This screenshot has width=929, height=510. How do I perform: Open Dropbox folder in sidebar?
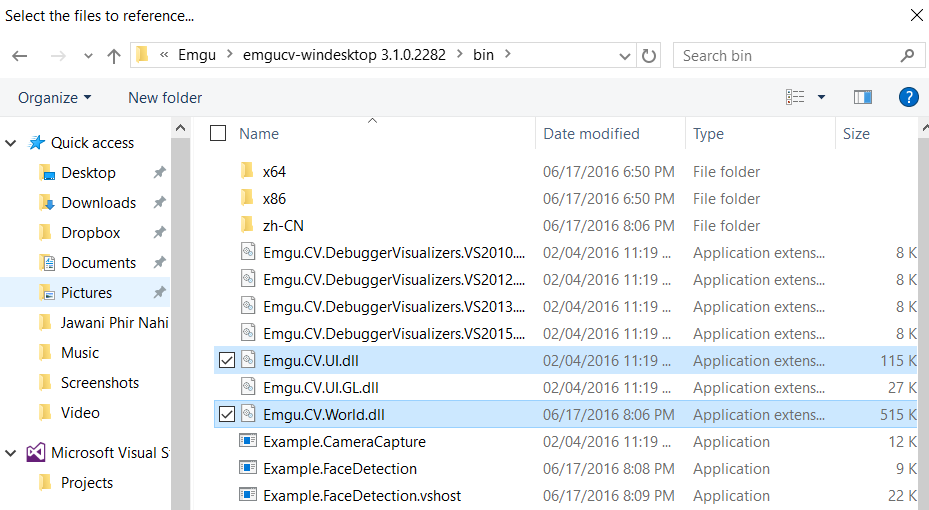tap(90, 233)
